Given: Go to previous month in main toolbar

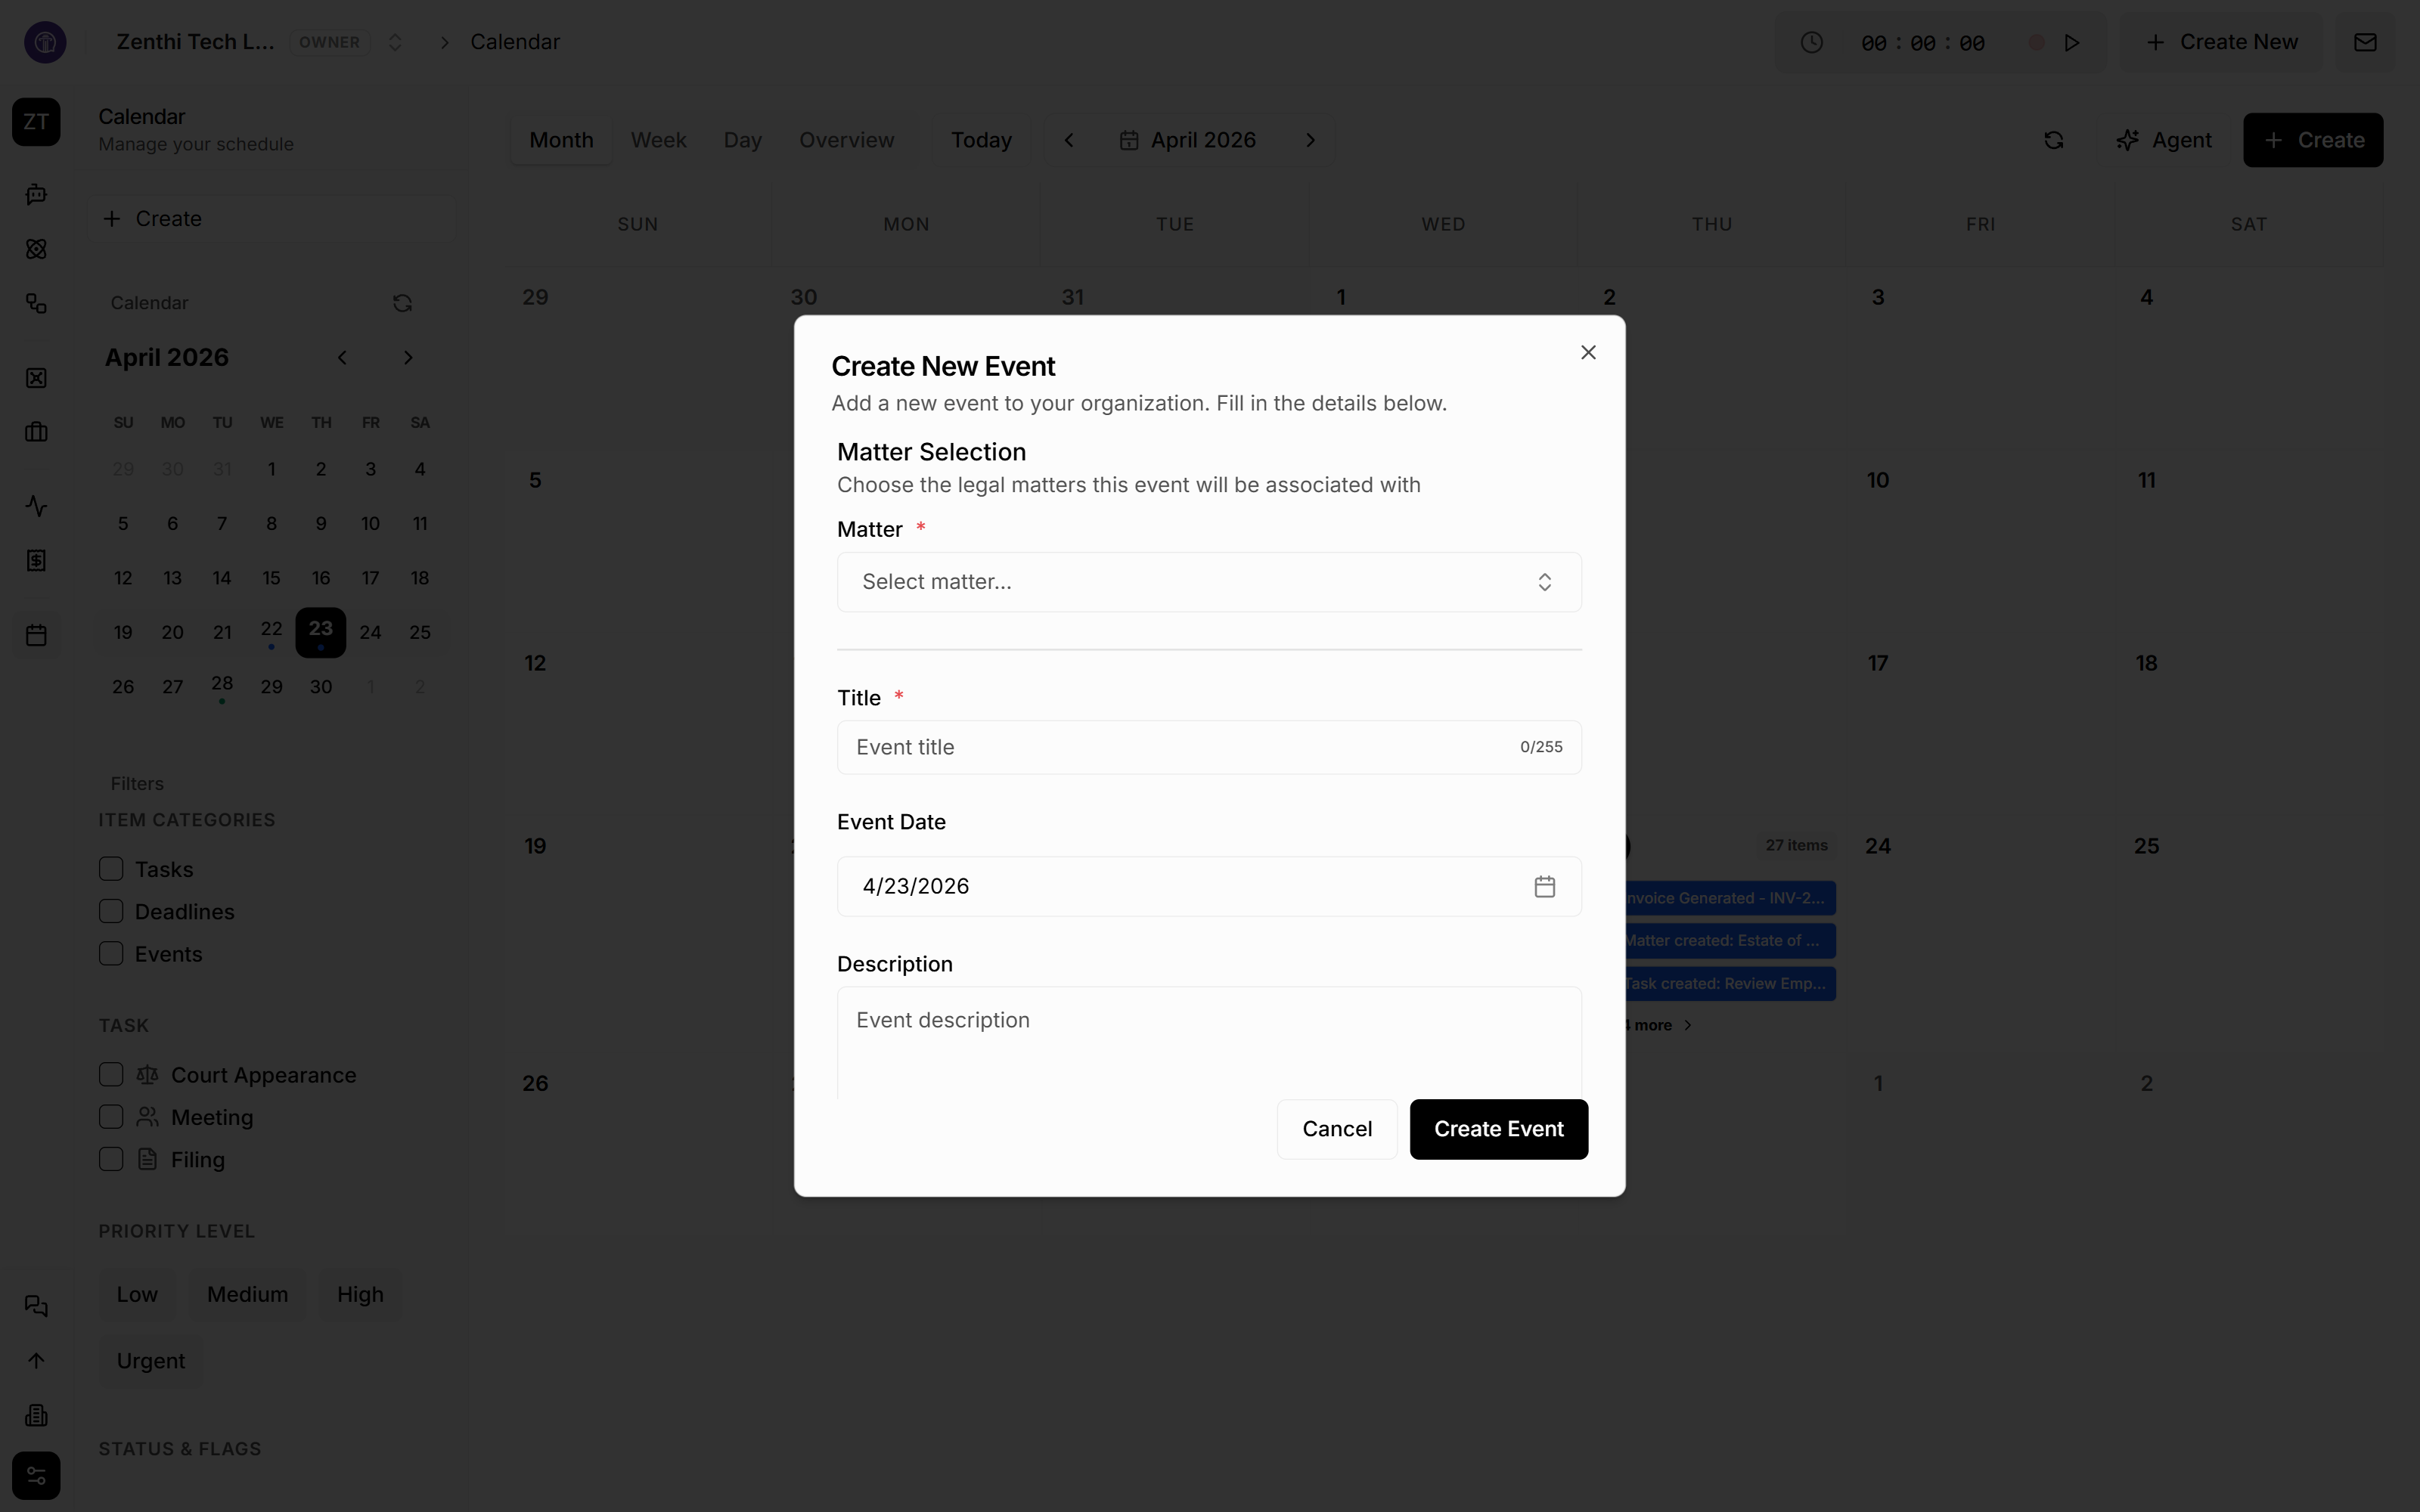Looking at the screenshot, I should 1069,140.
